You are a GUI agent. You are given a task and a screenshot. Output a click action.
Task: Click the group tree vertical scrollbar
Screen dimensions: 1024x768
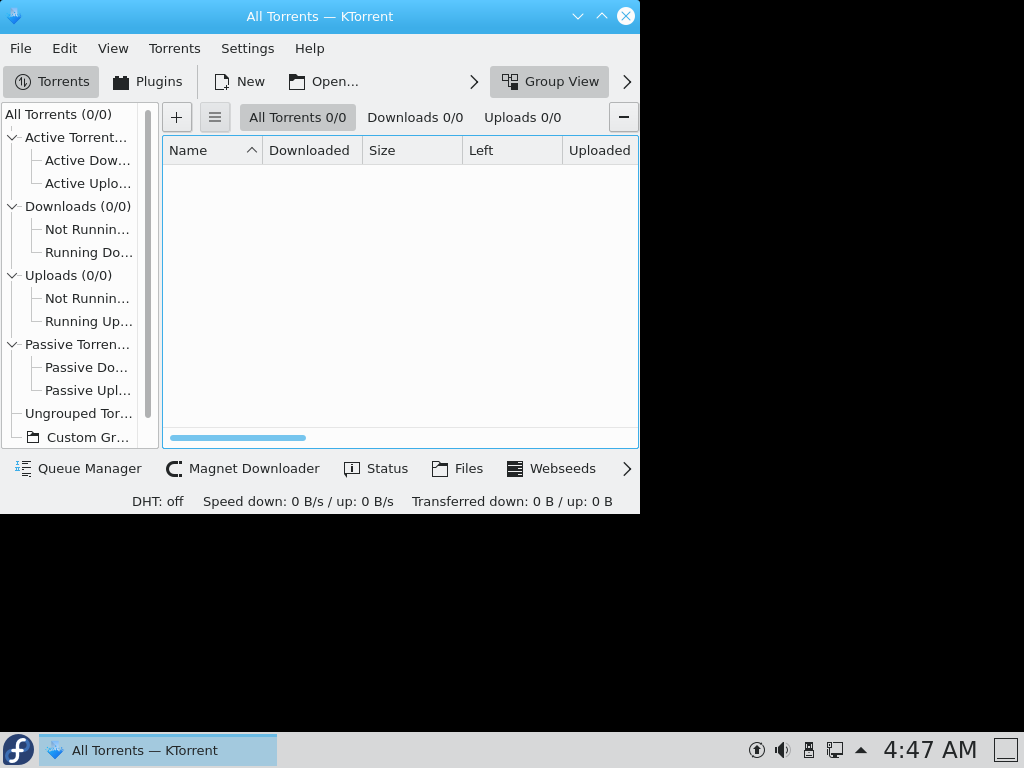pos(148,263)
